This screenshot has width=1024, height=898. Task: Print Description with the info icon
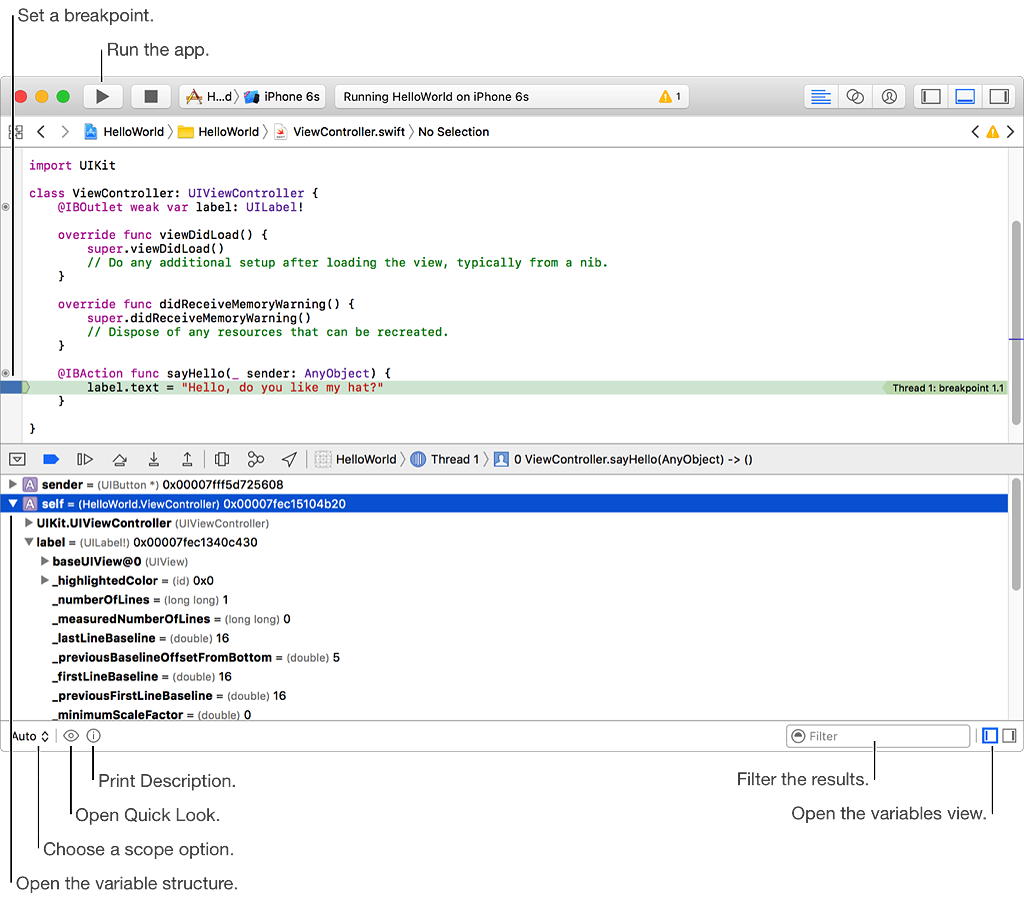pos(93,736)
